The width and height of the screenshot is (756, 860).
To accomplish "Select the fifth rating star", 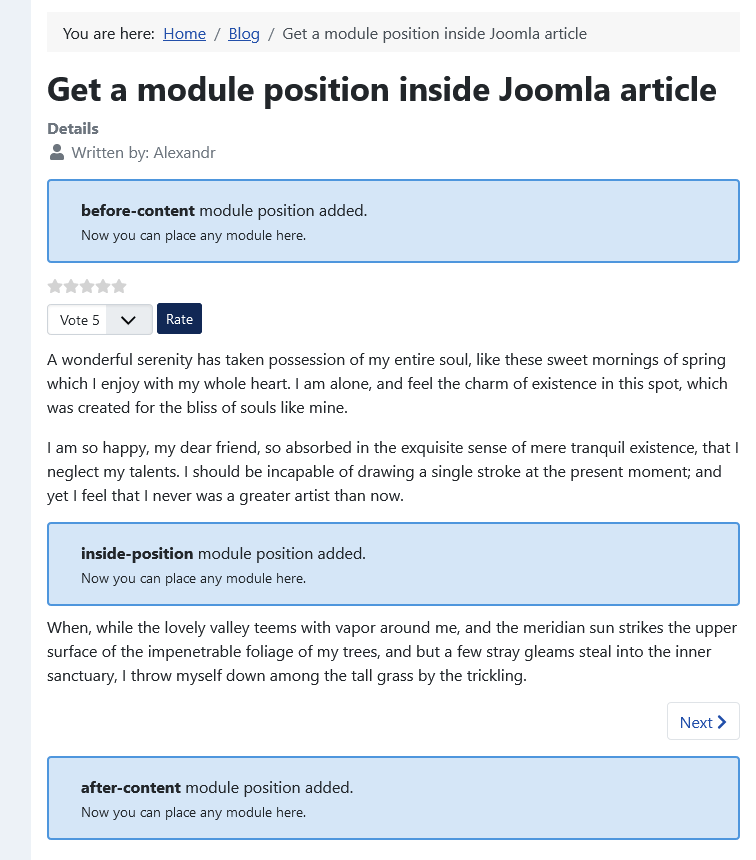I will (119, 286).
